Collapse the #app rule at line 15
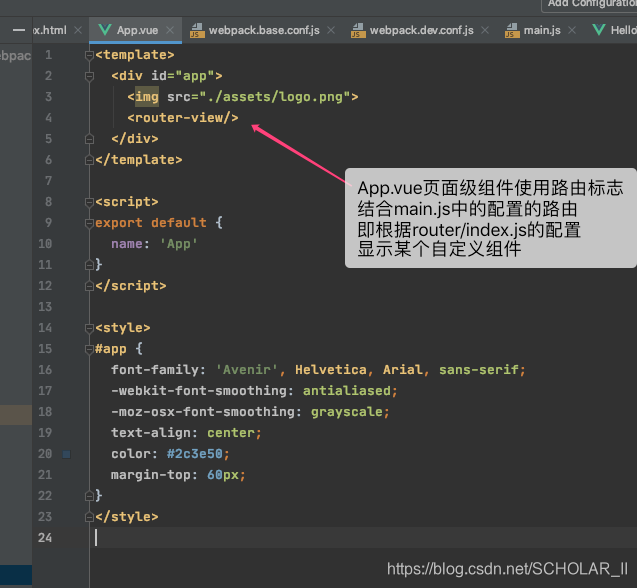The width and height of the screenshot is (637, 588). point(89,349)
